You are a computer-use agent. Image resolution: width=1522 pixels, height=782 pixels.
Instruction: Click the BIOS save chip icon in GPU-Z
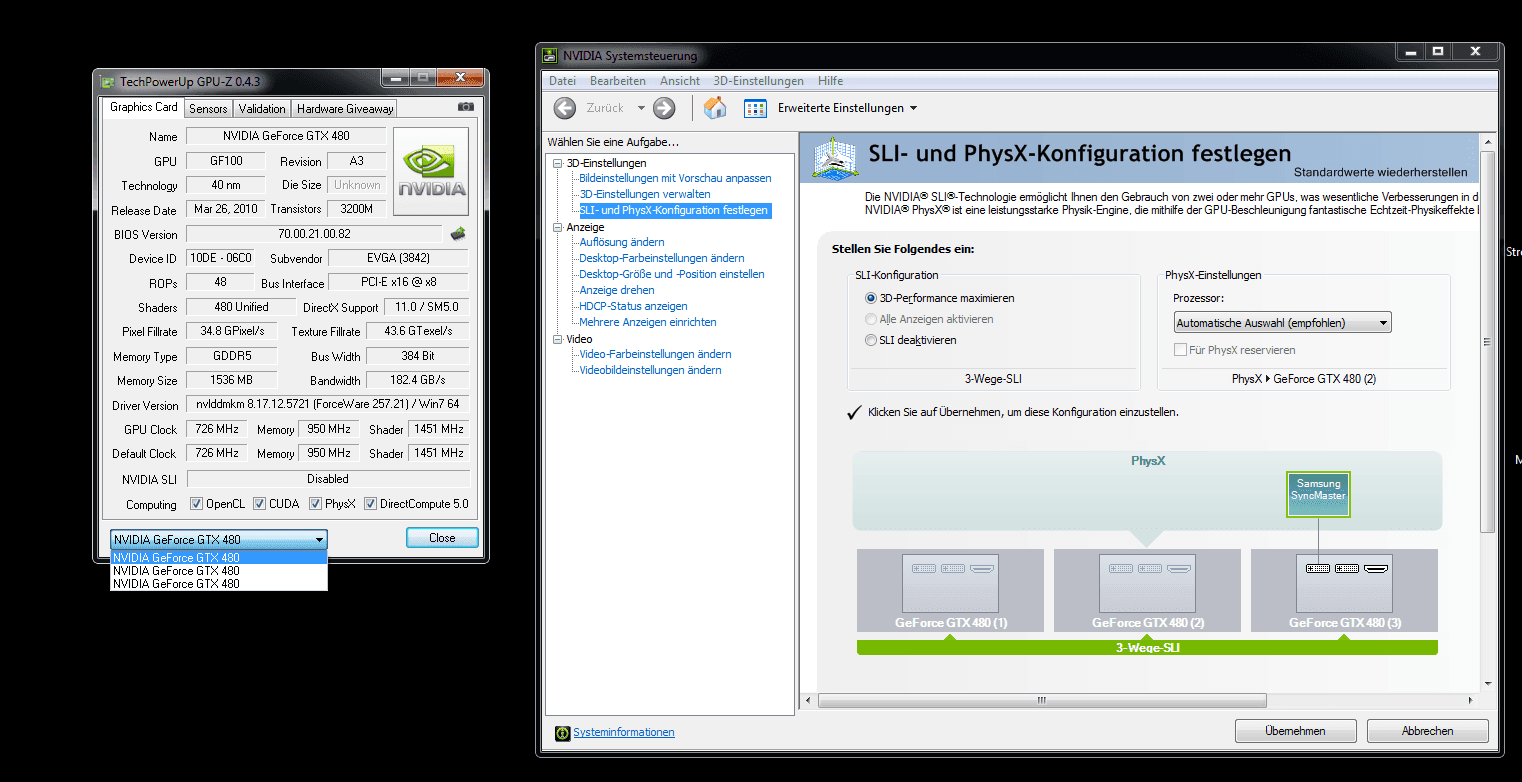tap(458, 234)
